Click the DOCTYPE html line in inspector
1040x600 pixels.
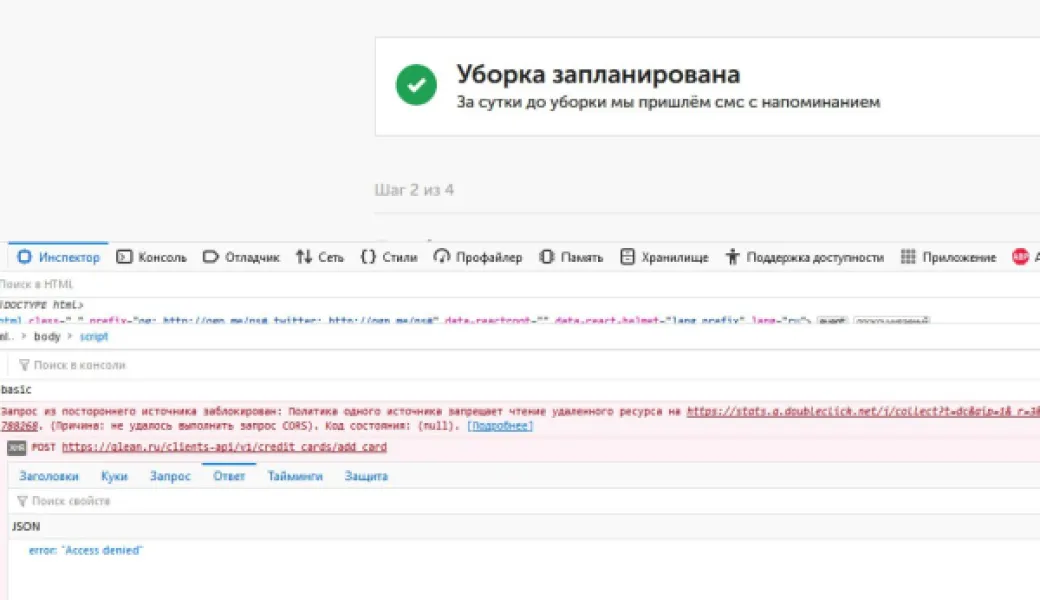tap(42, 305)
